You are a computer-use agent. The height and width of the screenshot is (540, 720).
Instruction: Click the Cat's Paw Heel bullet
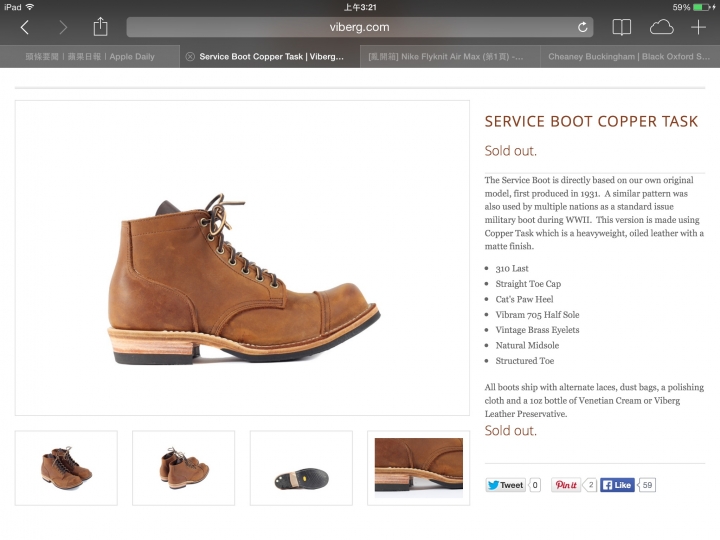tap(524, 299)
